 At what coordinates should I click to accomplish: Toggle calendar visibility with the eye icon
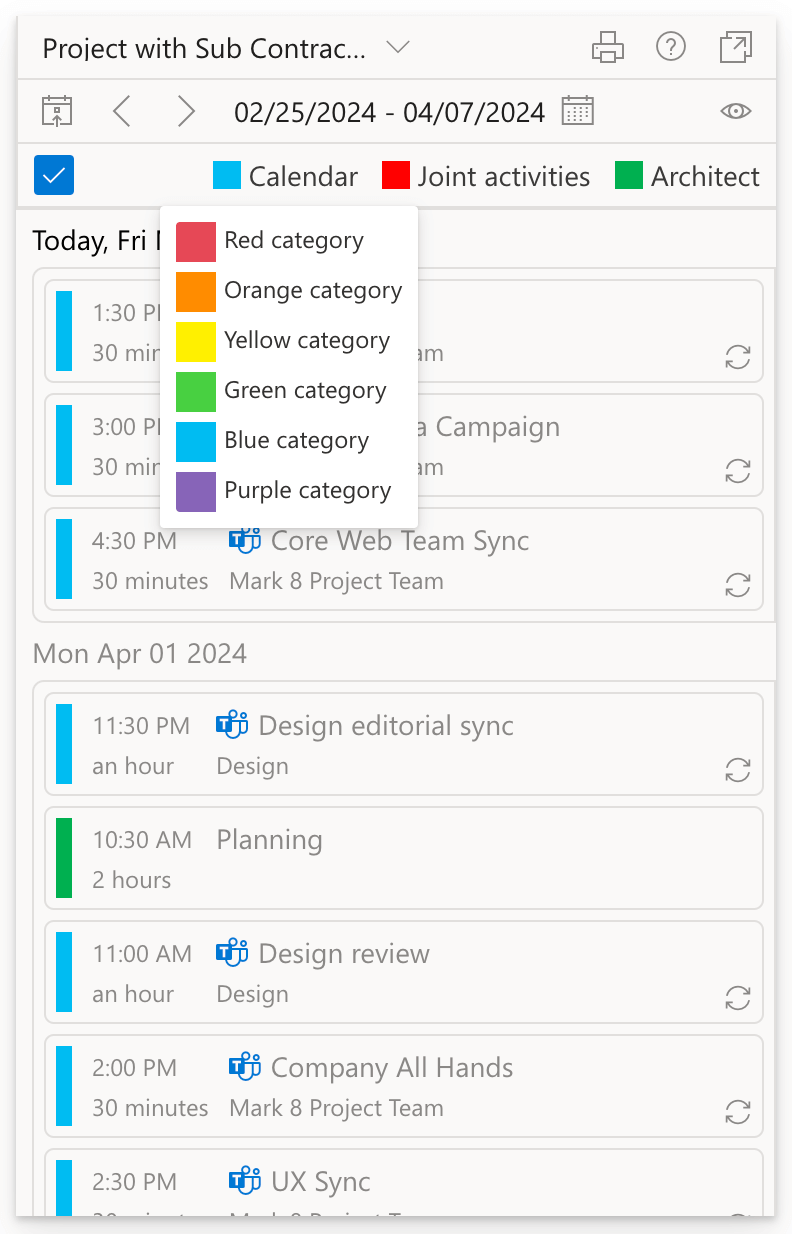tap(735, 112)
